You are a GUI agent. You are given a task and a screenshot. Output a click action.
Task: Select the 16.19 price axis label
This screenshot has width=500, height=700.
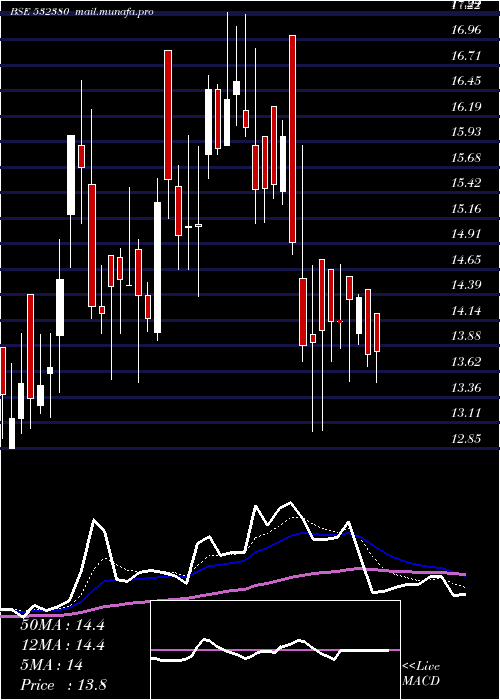click(x=466, y=107)
